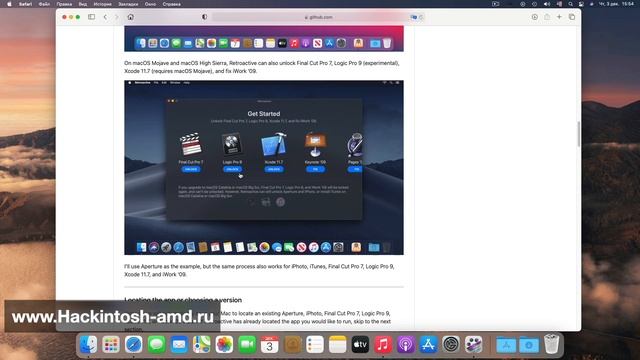Open the Trash in the Dock

551,344
